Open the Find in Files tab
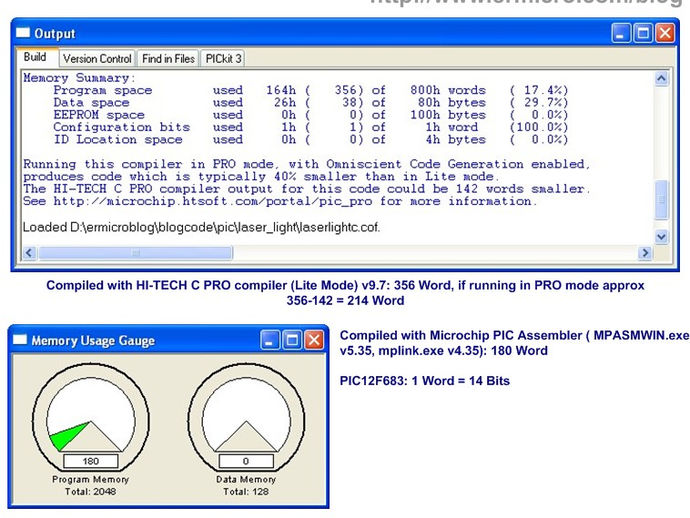 pos(168,59)
